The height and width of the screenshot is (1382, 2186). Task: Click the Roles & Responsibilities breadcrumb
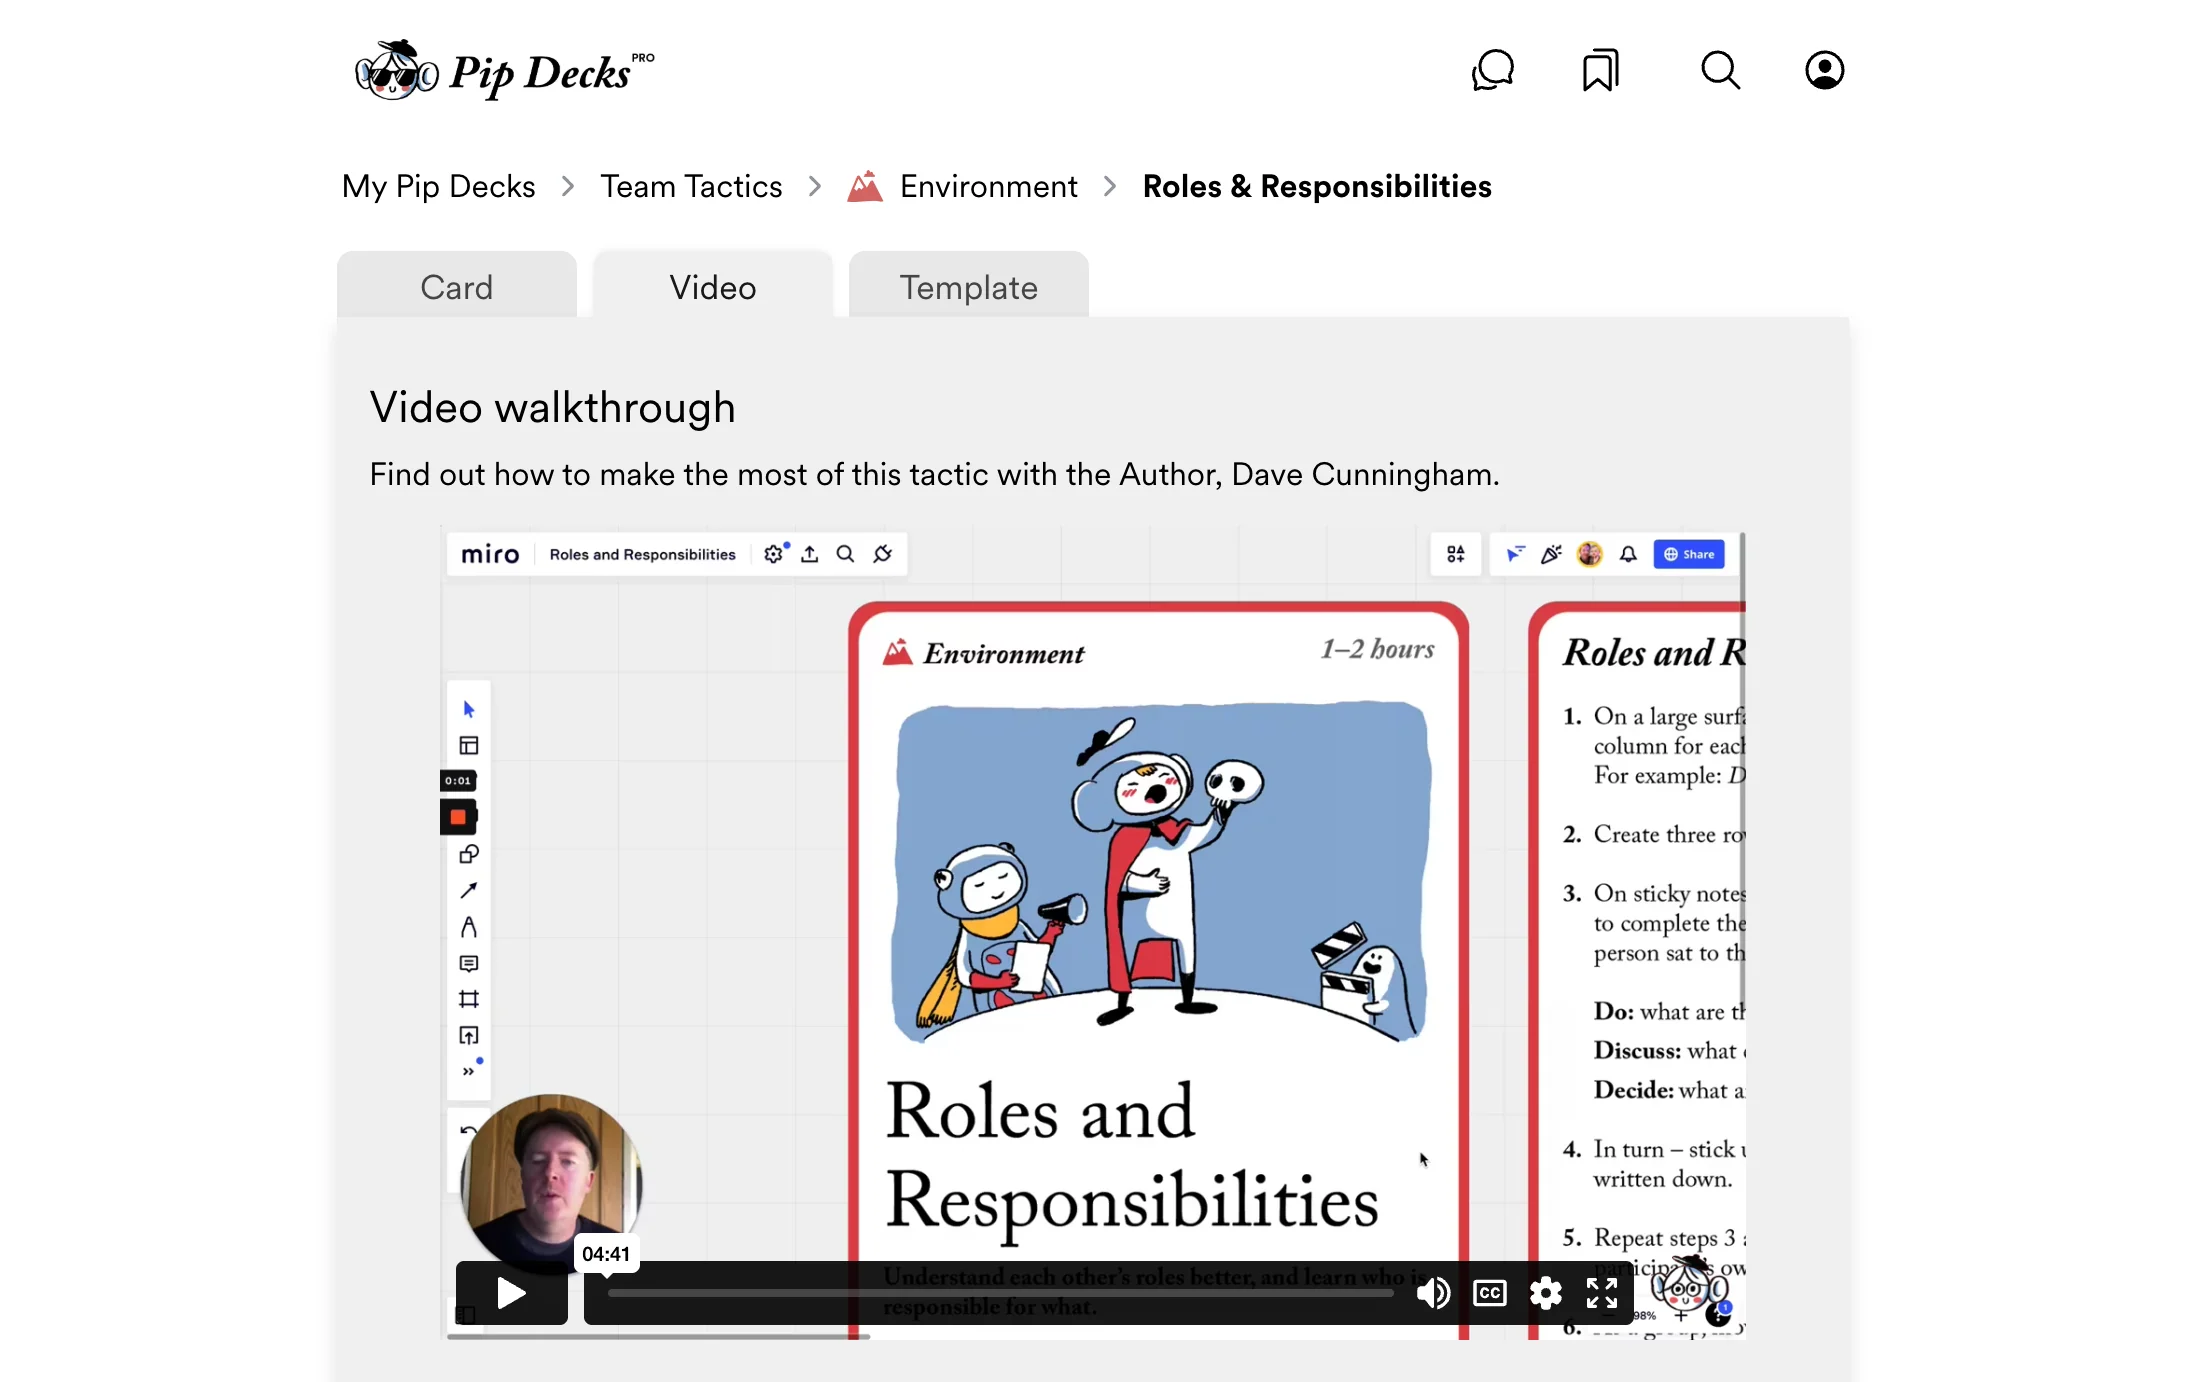(x=1316, y=186)
